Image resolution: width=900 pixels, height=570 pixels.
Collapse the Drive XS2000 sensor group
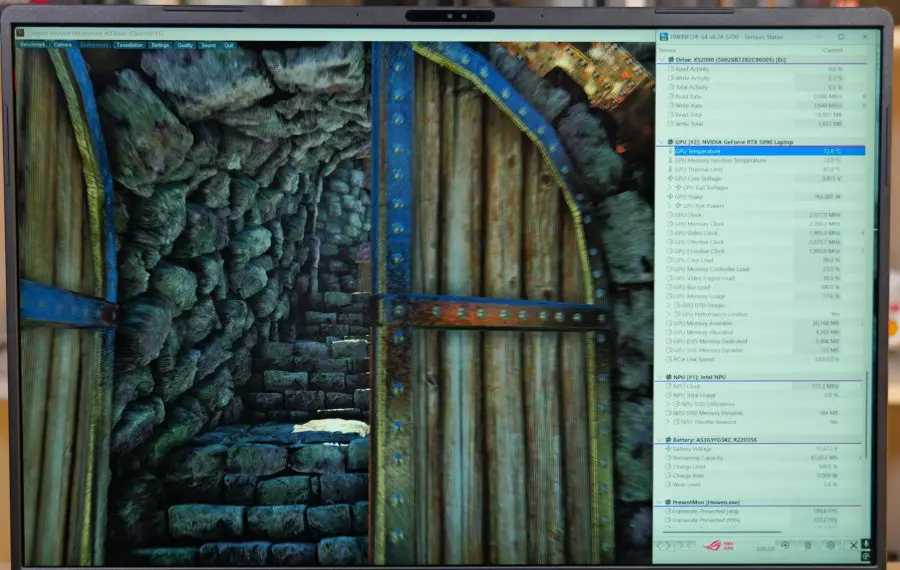pyautogui.click(x=662, y=59)
